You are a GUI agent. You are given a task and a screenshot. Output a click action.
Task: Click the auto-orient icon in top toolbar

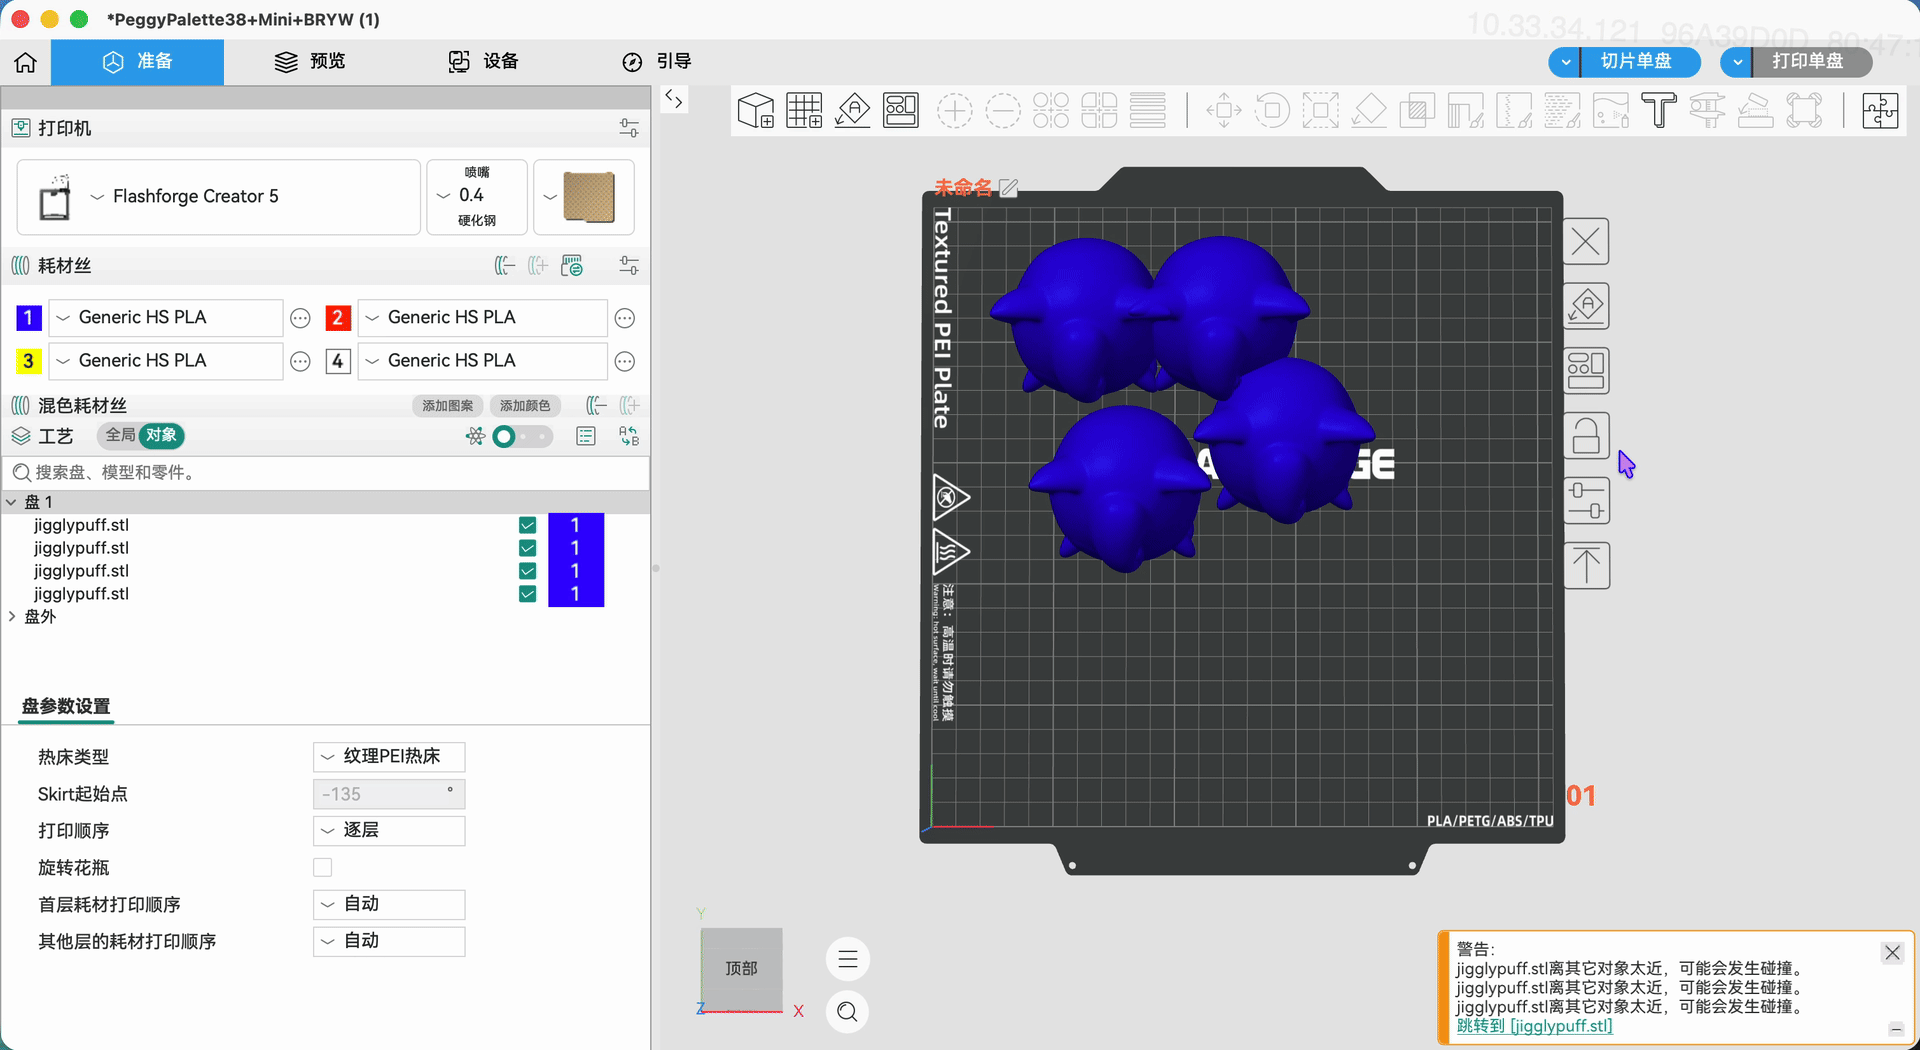tap(853, 110)
